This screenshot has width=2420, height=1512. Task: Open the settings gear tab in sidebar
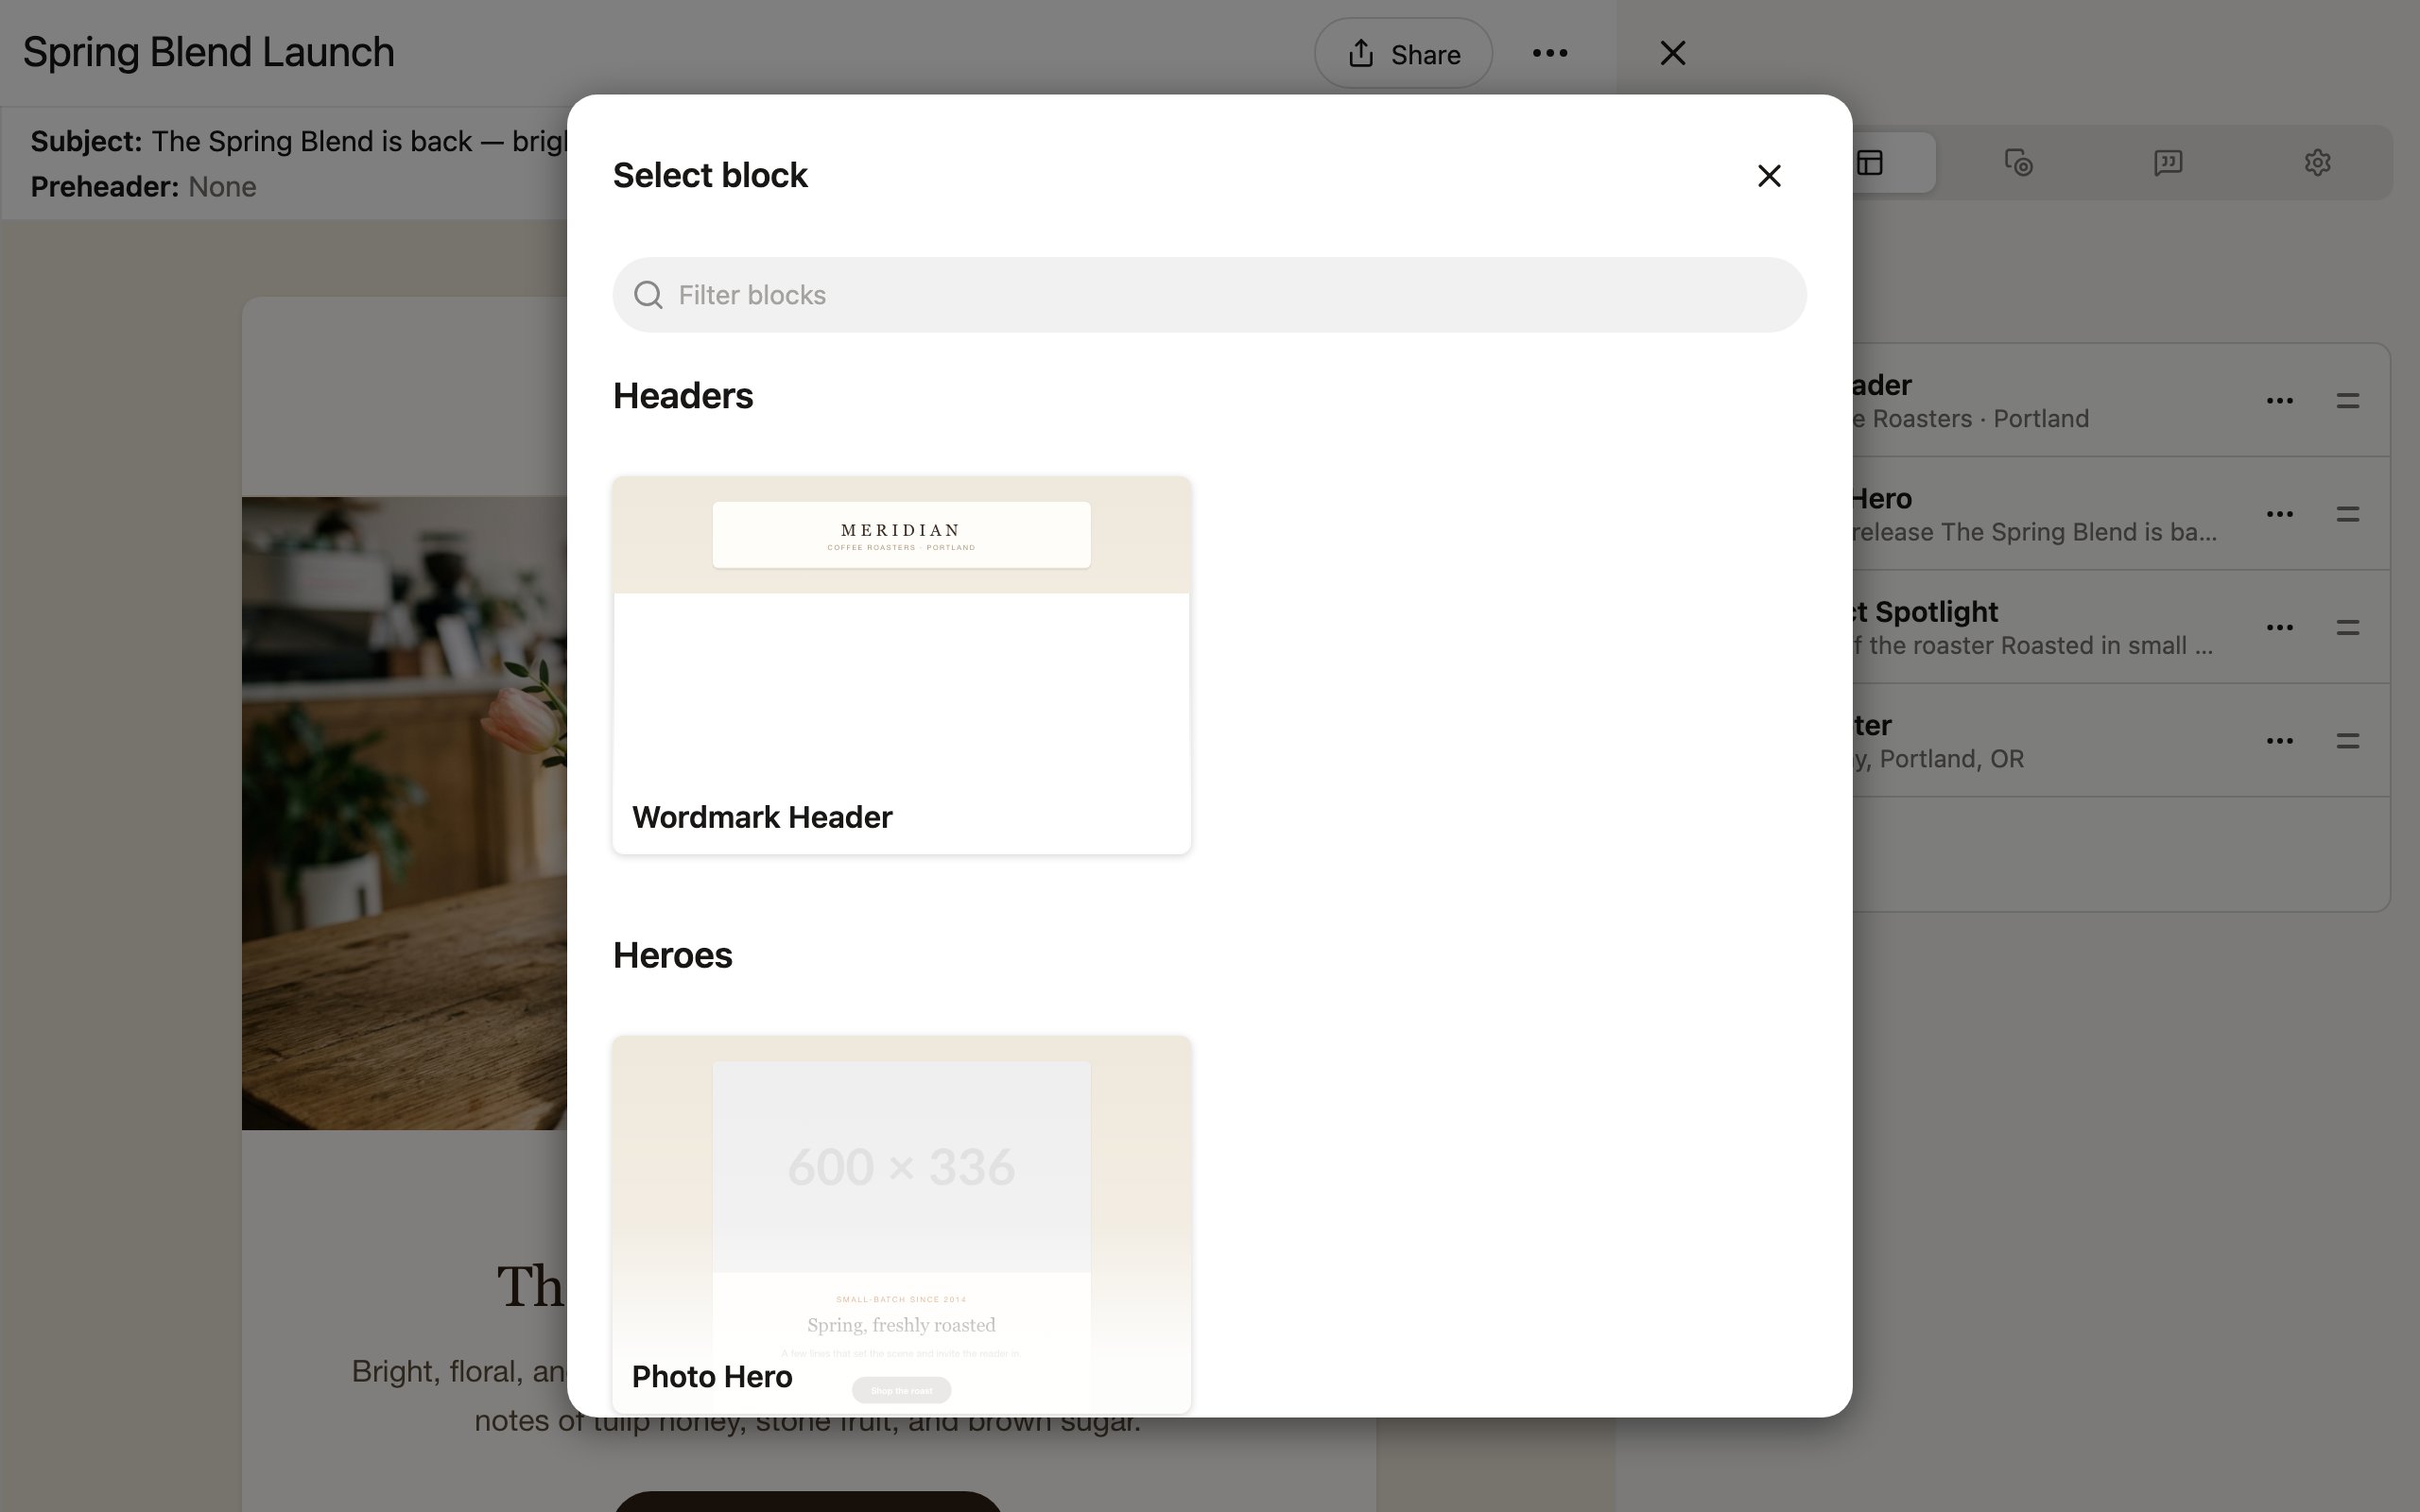coord(2317,163)
